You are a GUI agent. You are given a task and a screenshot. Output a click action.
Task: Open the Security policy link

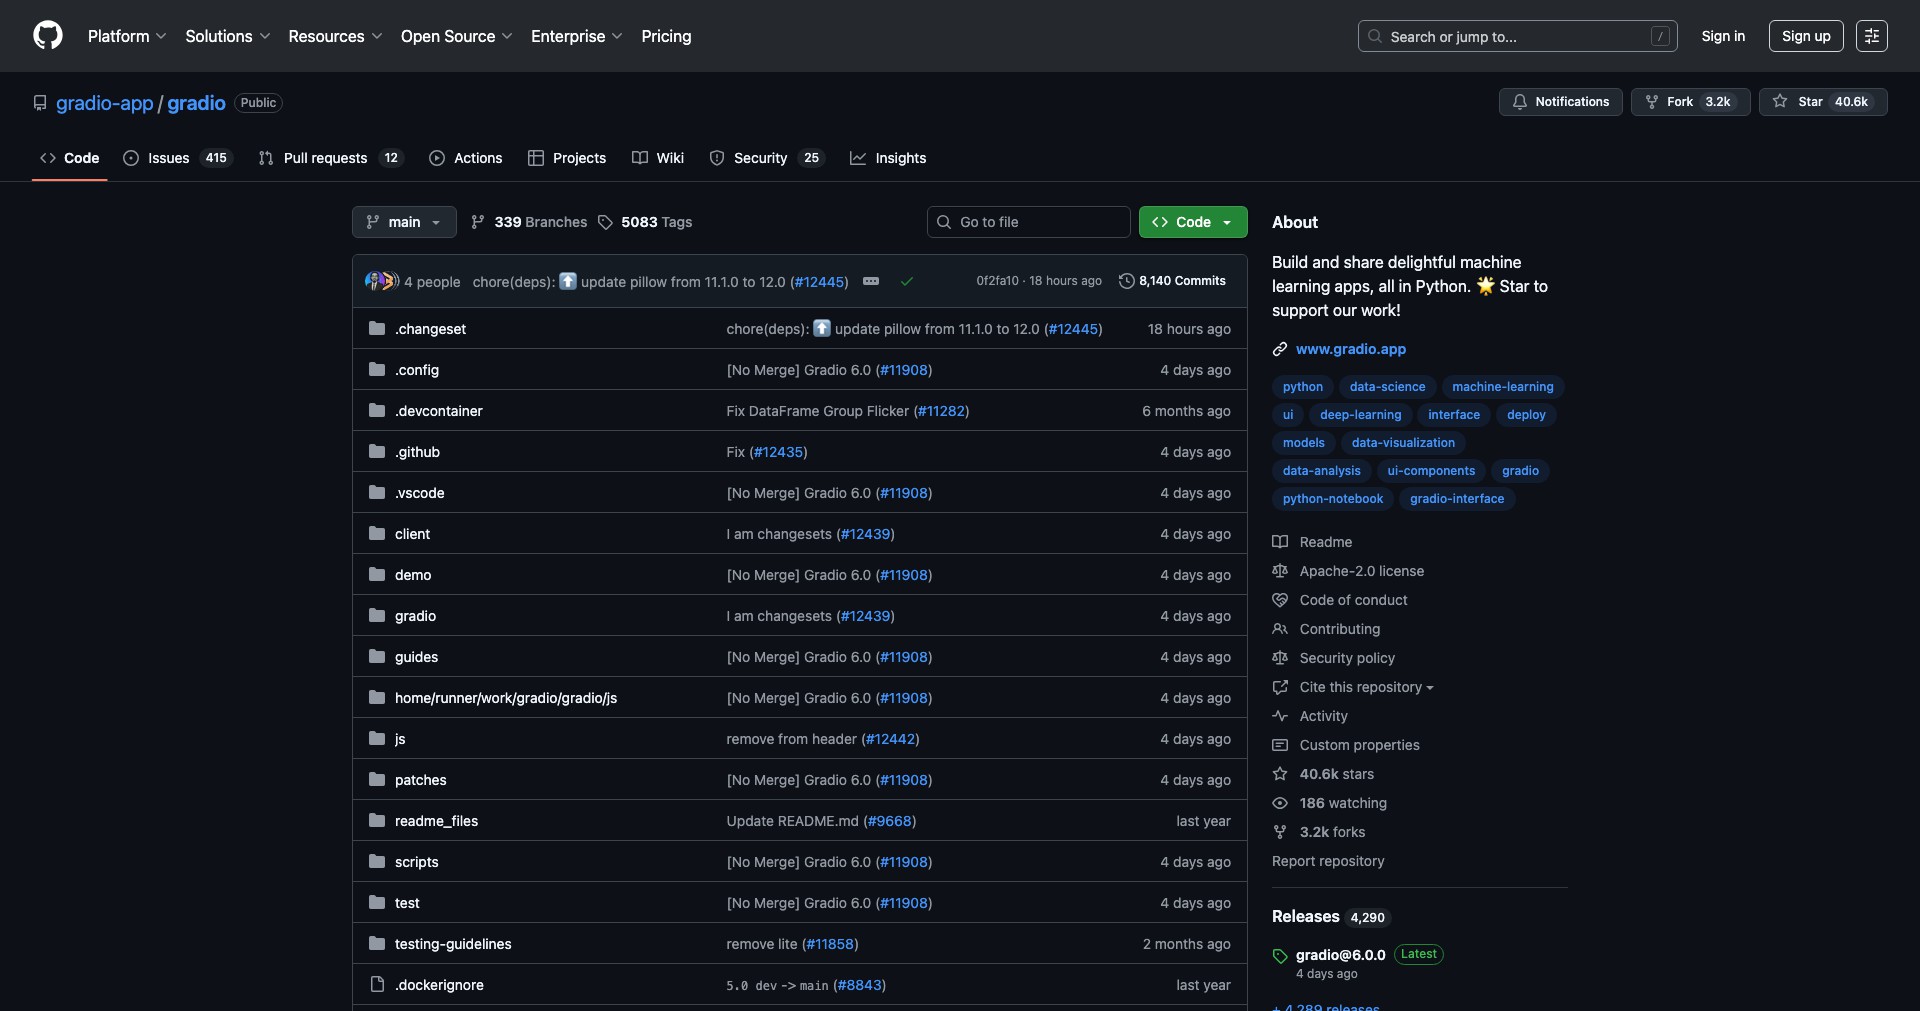point(1347,658)
